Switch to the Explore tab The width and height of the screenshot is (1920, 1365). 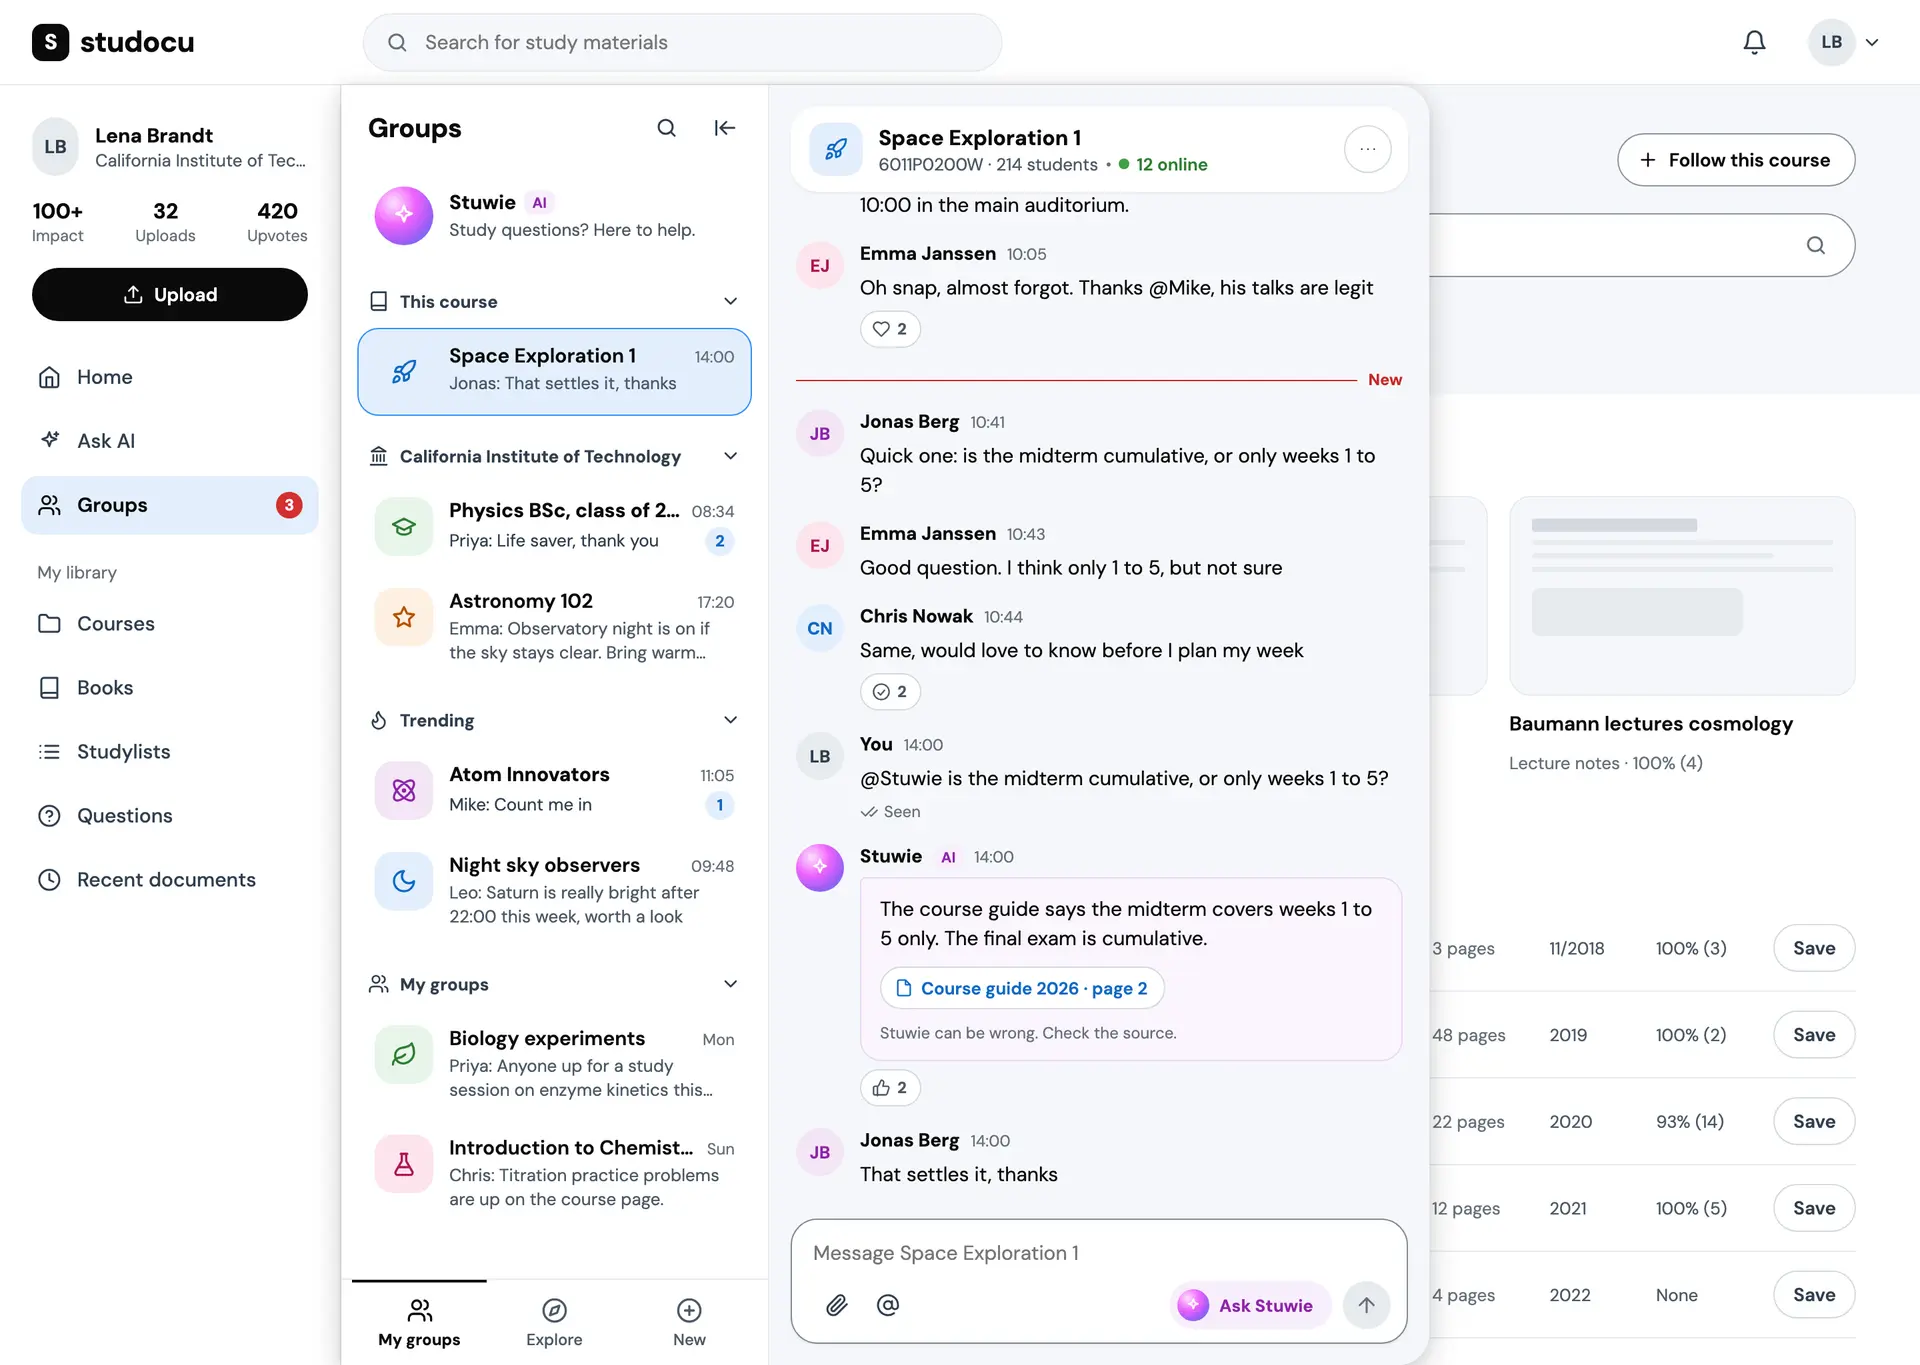coord(554,1323)
